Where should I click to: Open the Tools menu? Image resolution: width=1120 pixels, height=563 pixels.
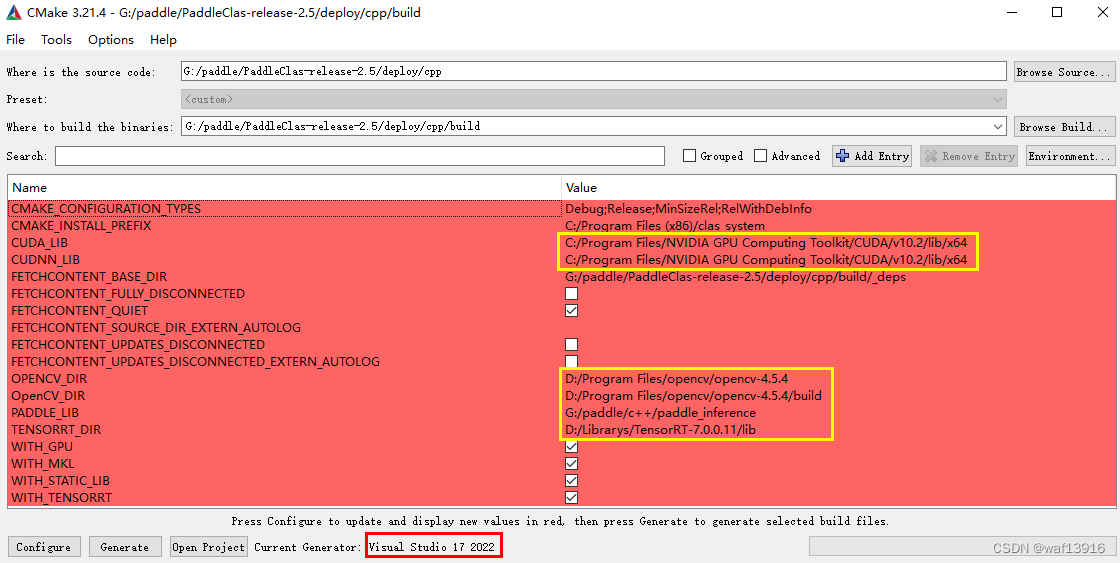click(x=56, y=39)
